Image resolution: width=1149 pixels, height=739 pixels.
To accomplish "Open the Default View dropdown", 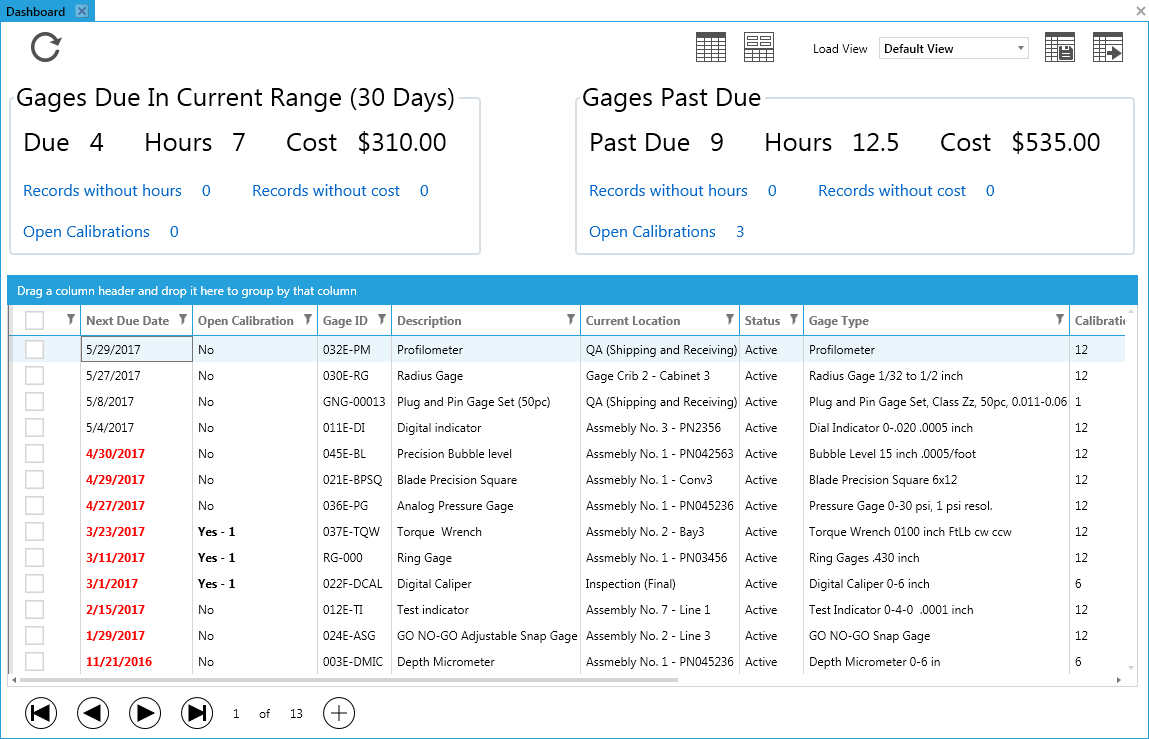I will [x=1021, y=47].
